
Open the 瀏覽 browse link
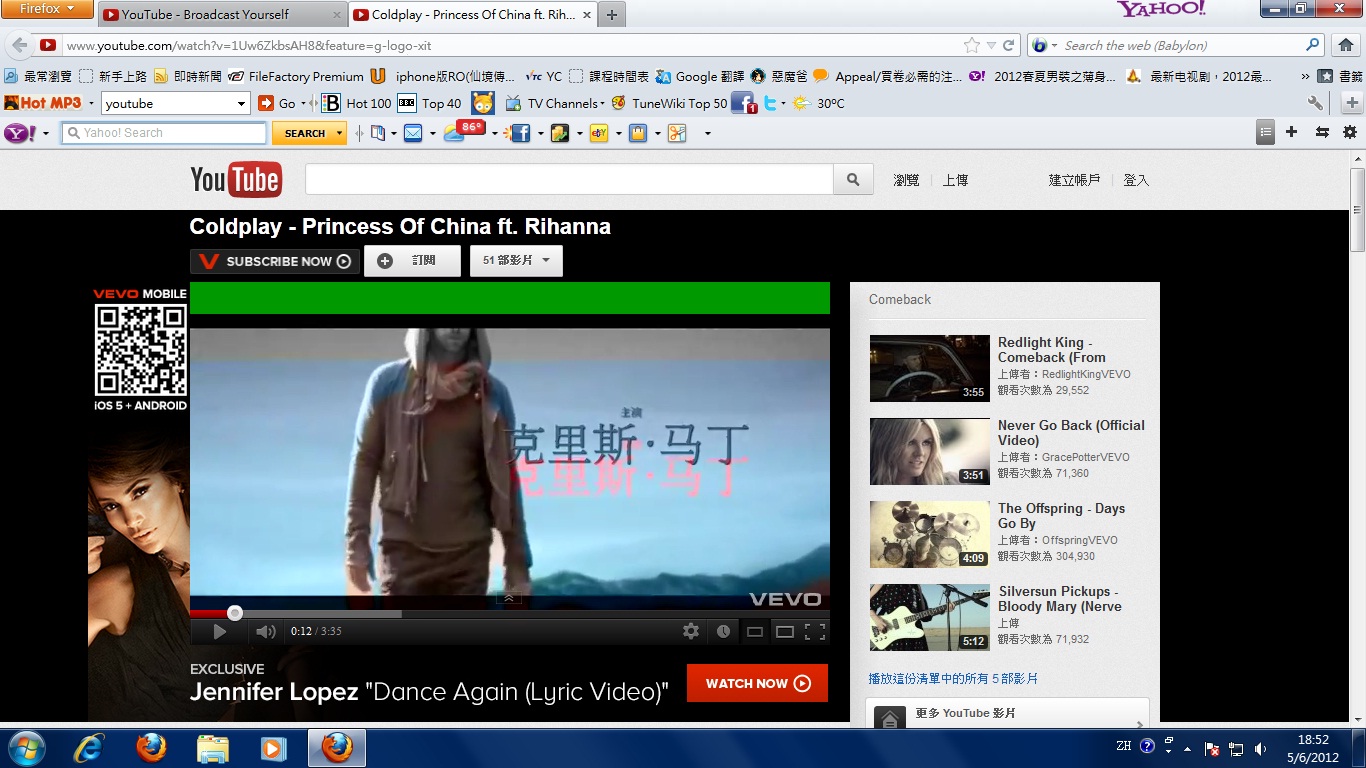pyautogui.click(x=906, y=180)
